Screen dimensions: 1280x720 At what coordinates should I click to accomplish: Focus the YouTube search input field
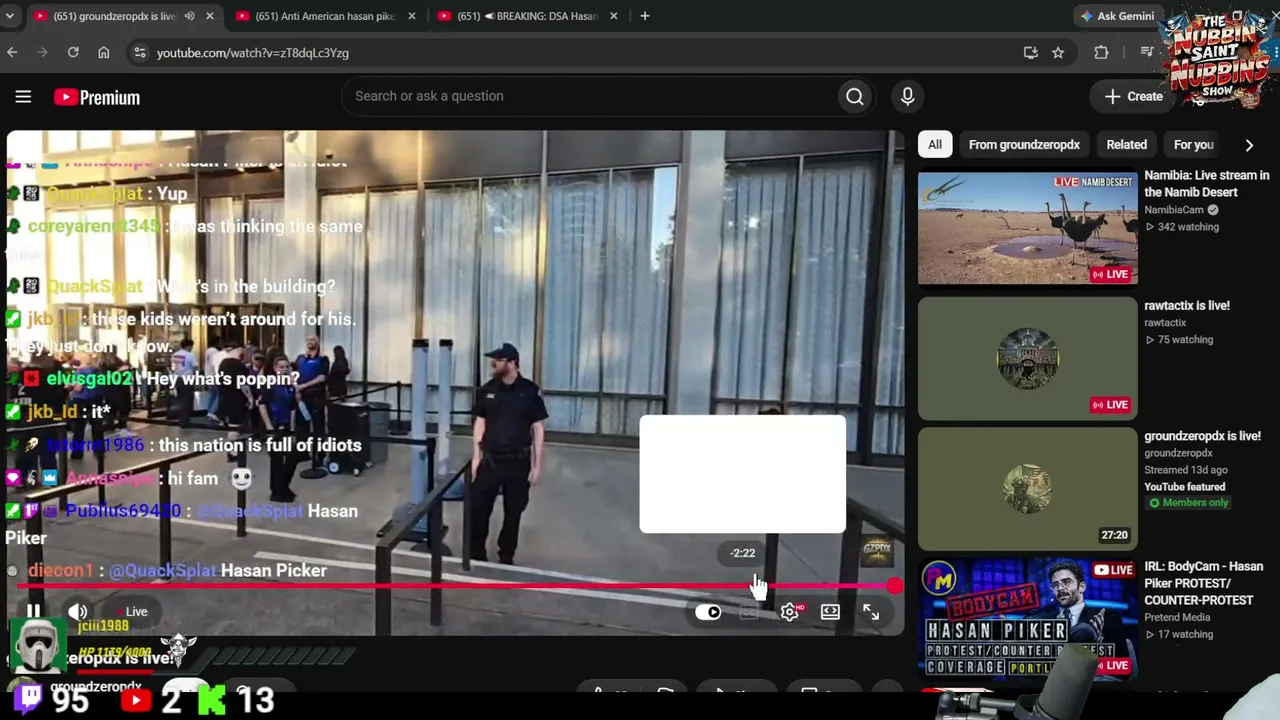tap(589, 96)
